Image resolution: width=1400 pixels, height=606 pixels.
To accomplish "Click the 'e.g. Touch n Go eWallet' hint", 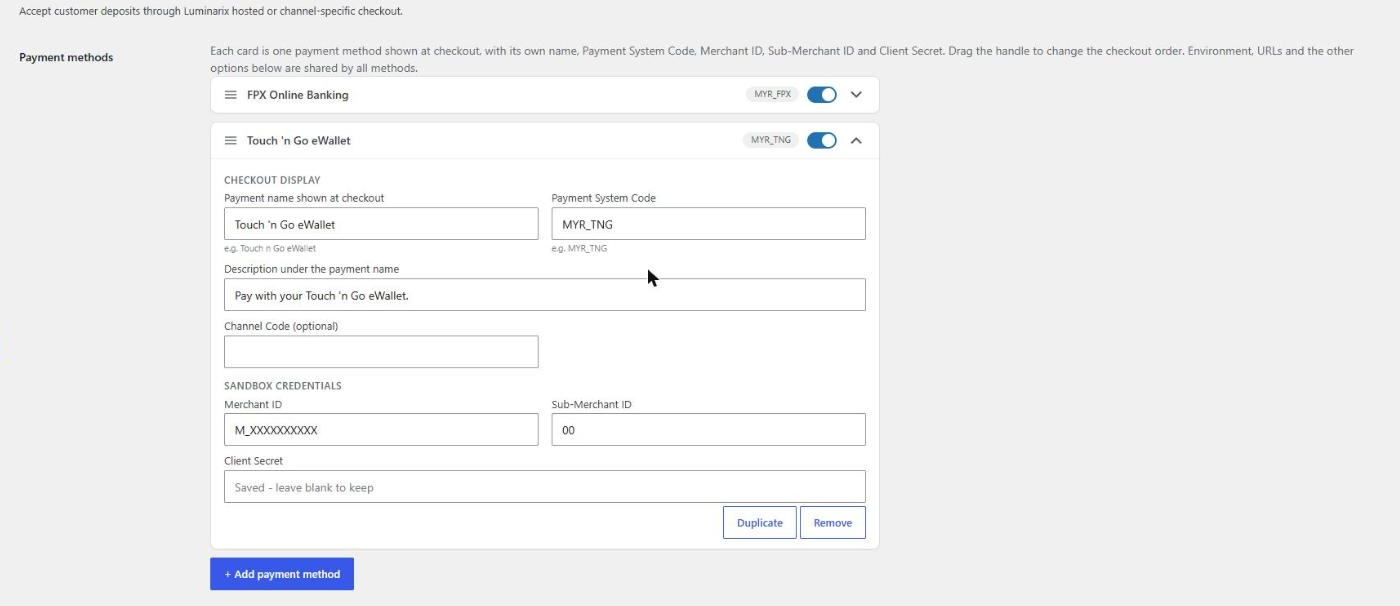I will click(270, 248).
